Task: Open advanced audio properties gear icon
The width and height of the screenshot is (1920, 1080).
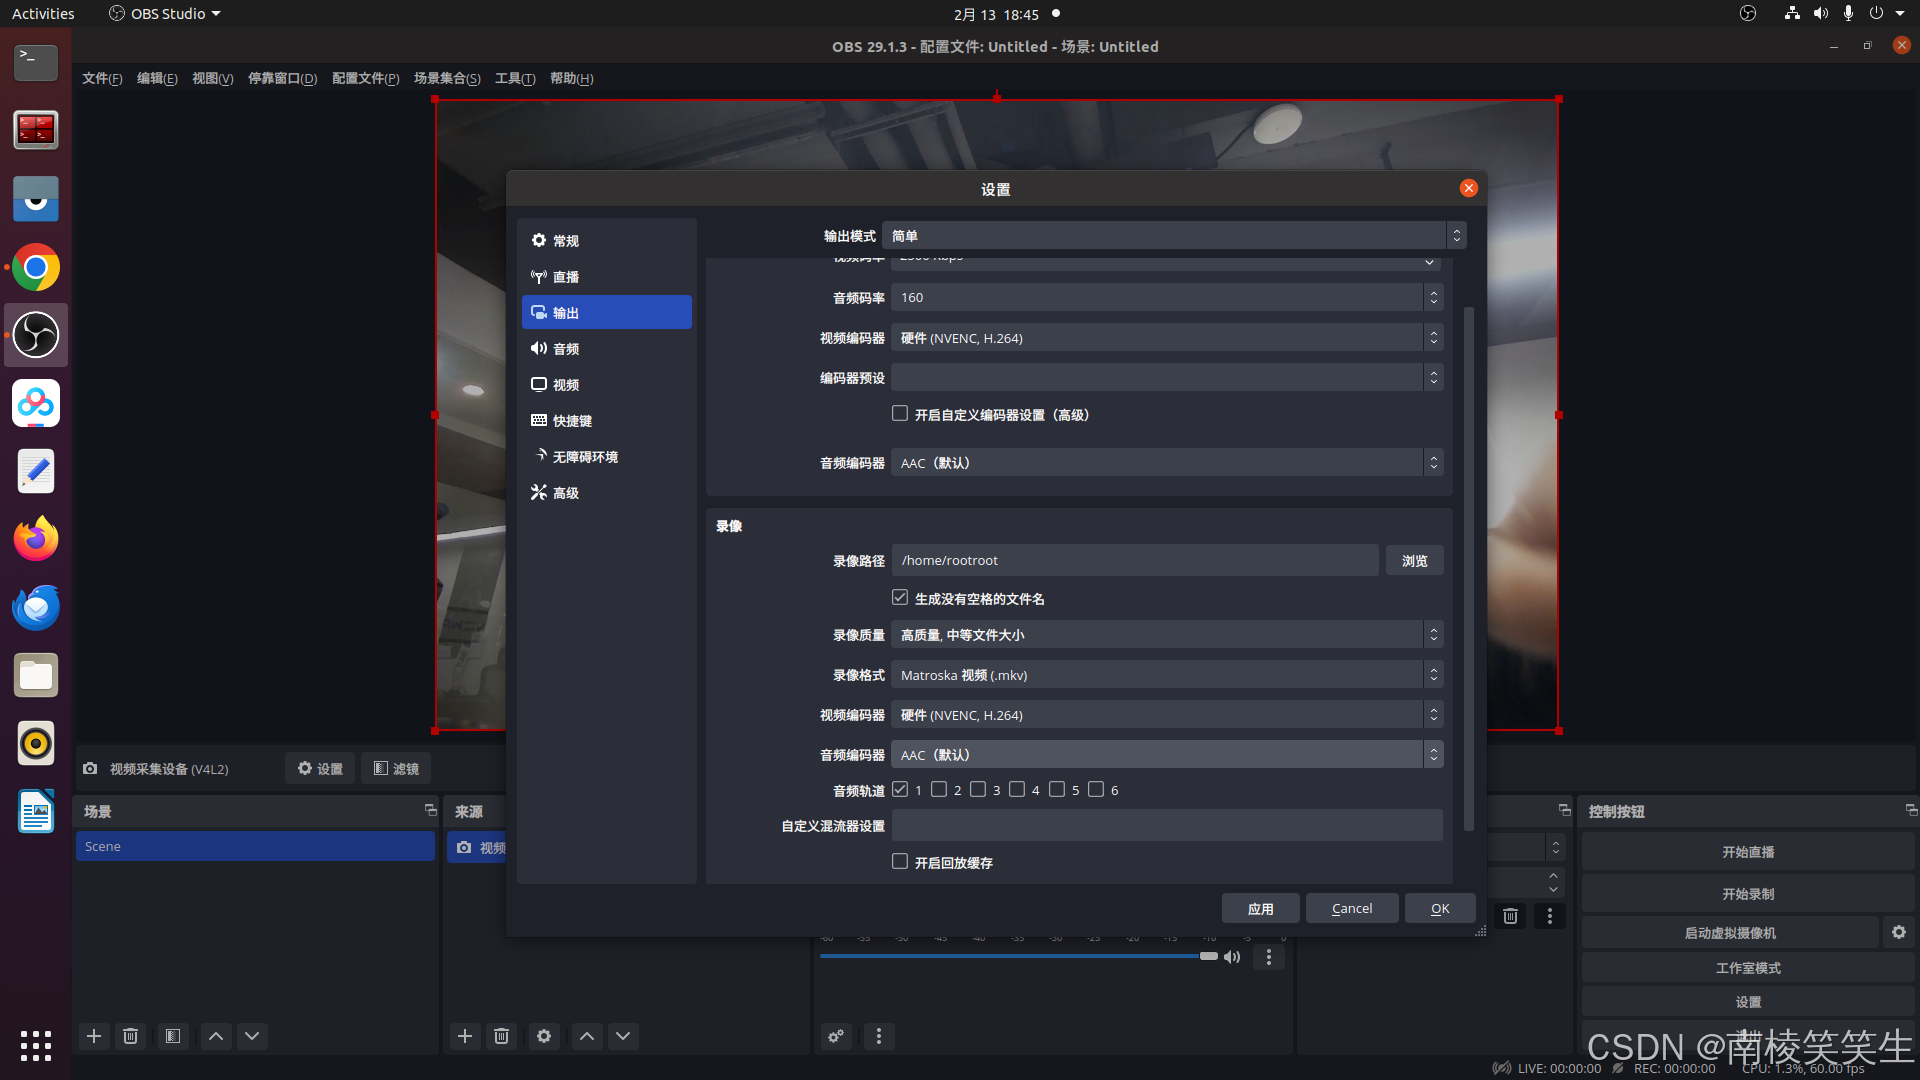Action: click(836, 1036)
